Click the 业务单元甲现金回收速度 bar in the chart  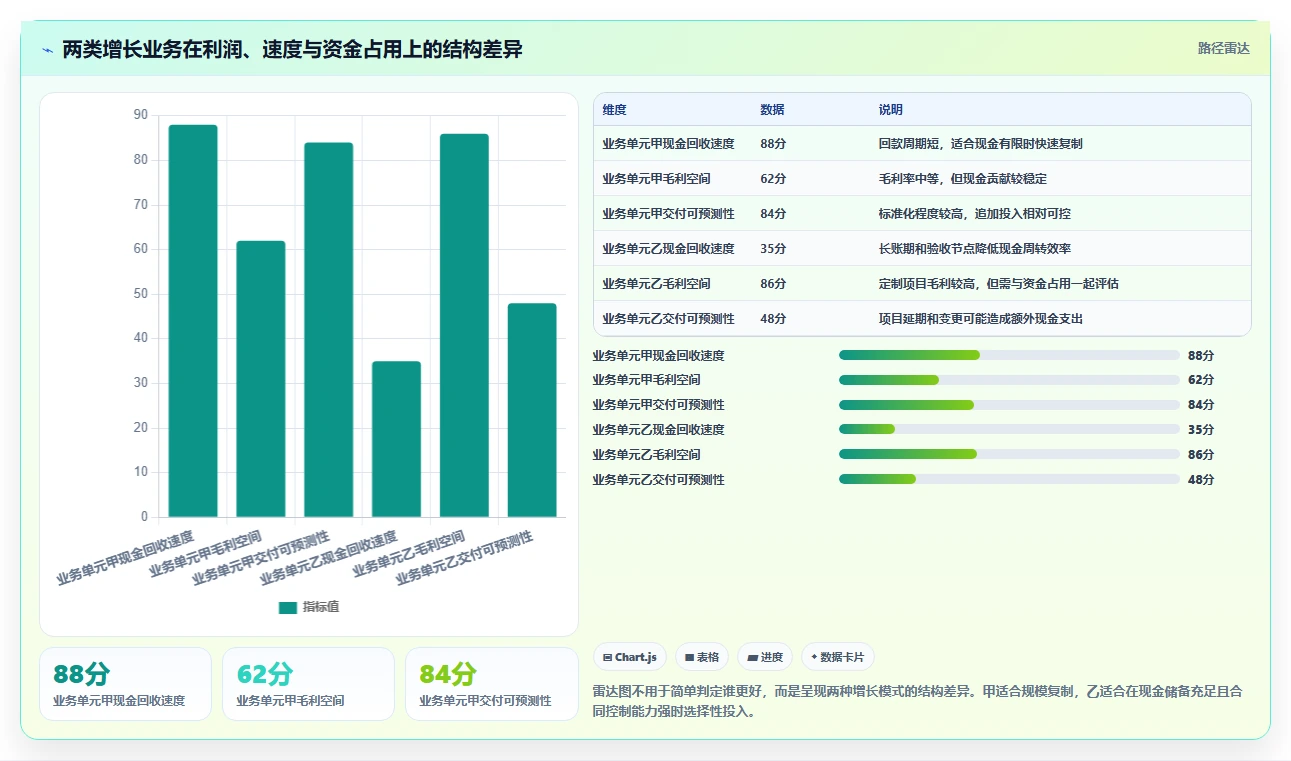coord(193,321)
